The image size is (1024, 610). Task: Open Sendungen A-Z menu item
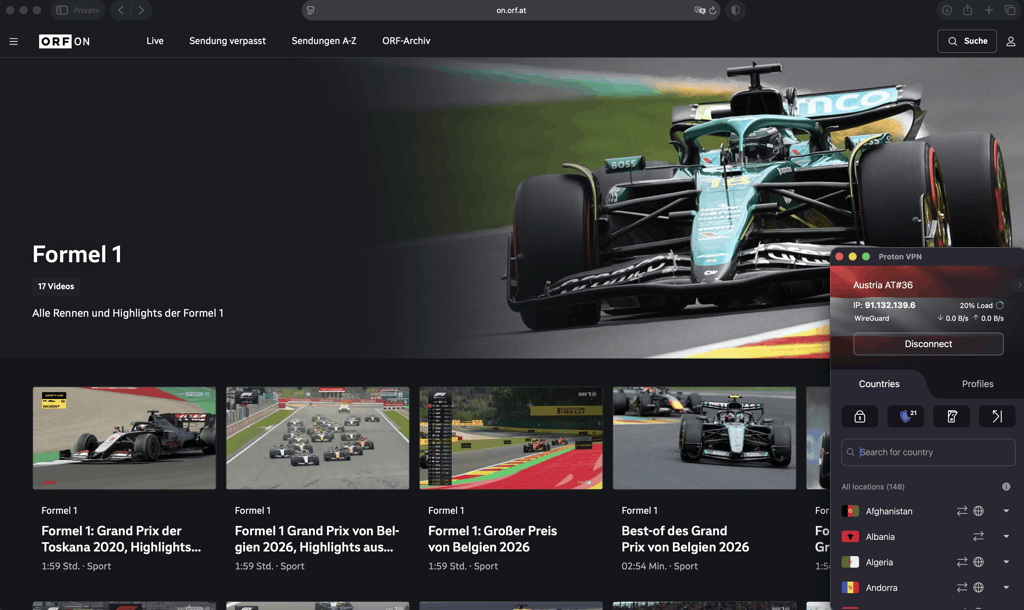(324, 40)
